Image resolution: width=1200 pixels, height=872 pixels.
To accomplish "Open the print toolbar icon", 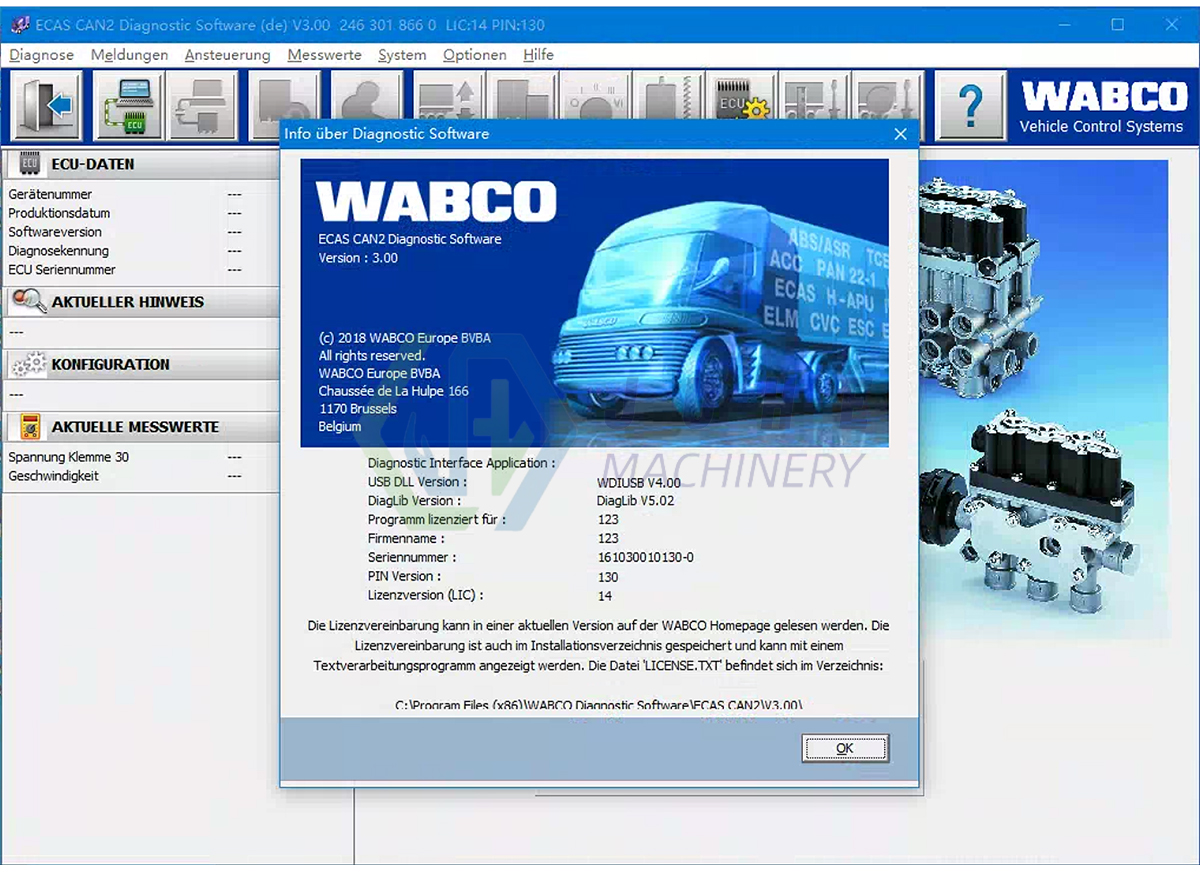I will 203,104.
